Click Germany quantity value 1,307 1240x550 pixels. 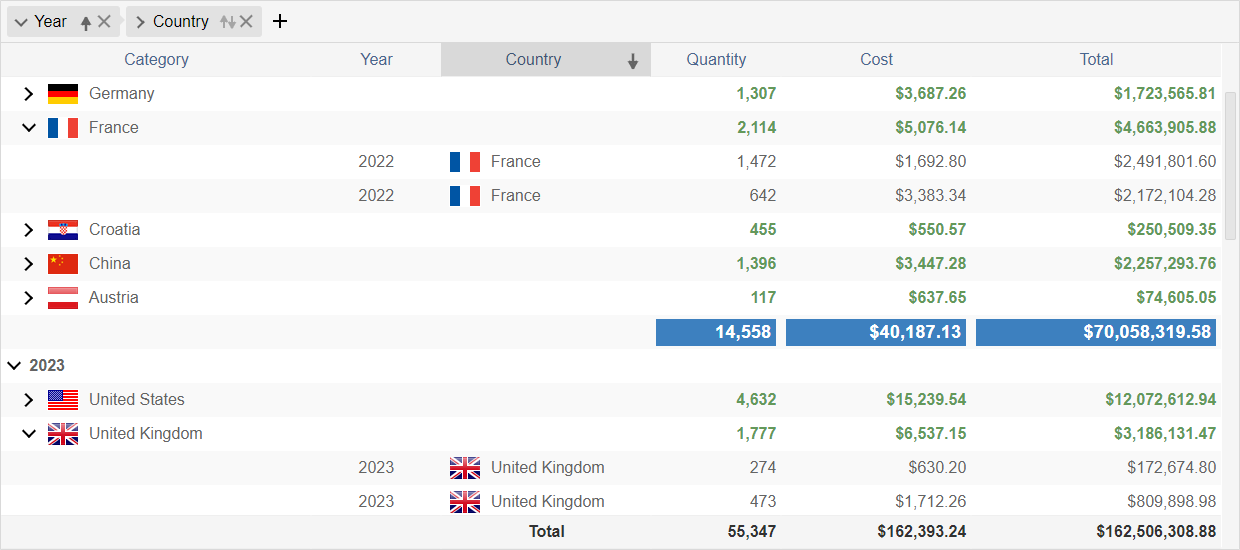[x=756, y=94]
